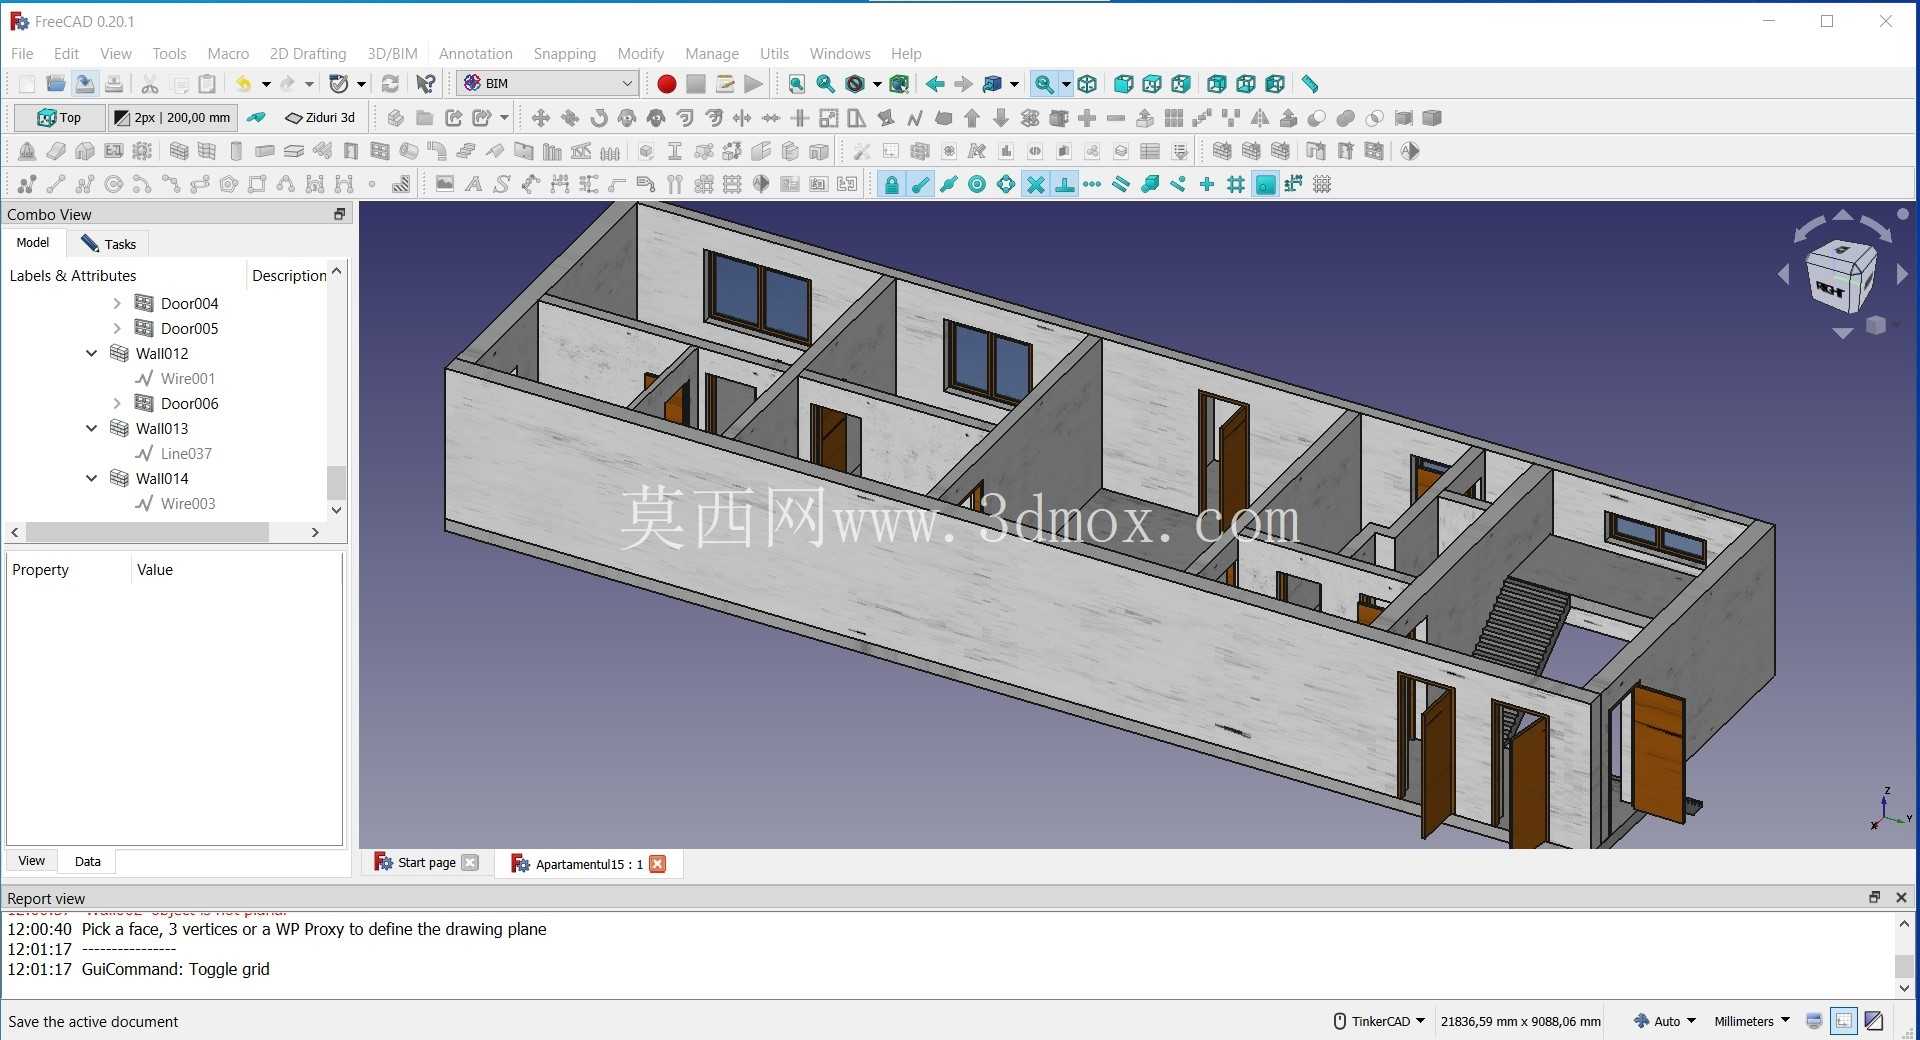Float the Combo View panel
This screenshot has width=1920, height=1040.
pos(339,214)
